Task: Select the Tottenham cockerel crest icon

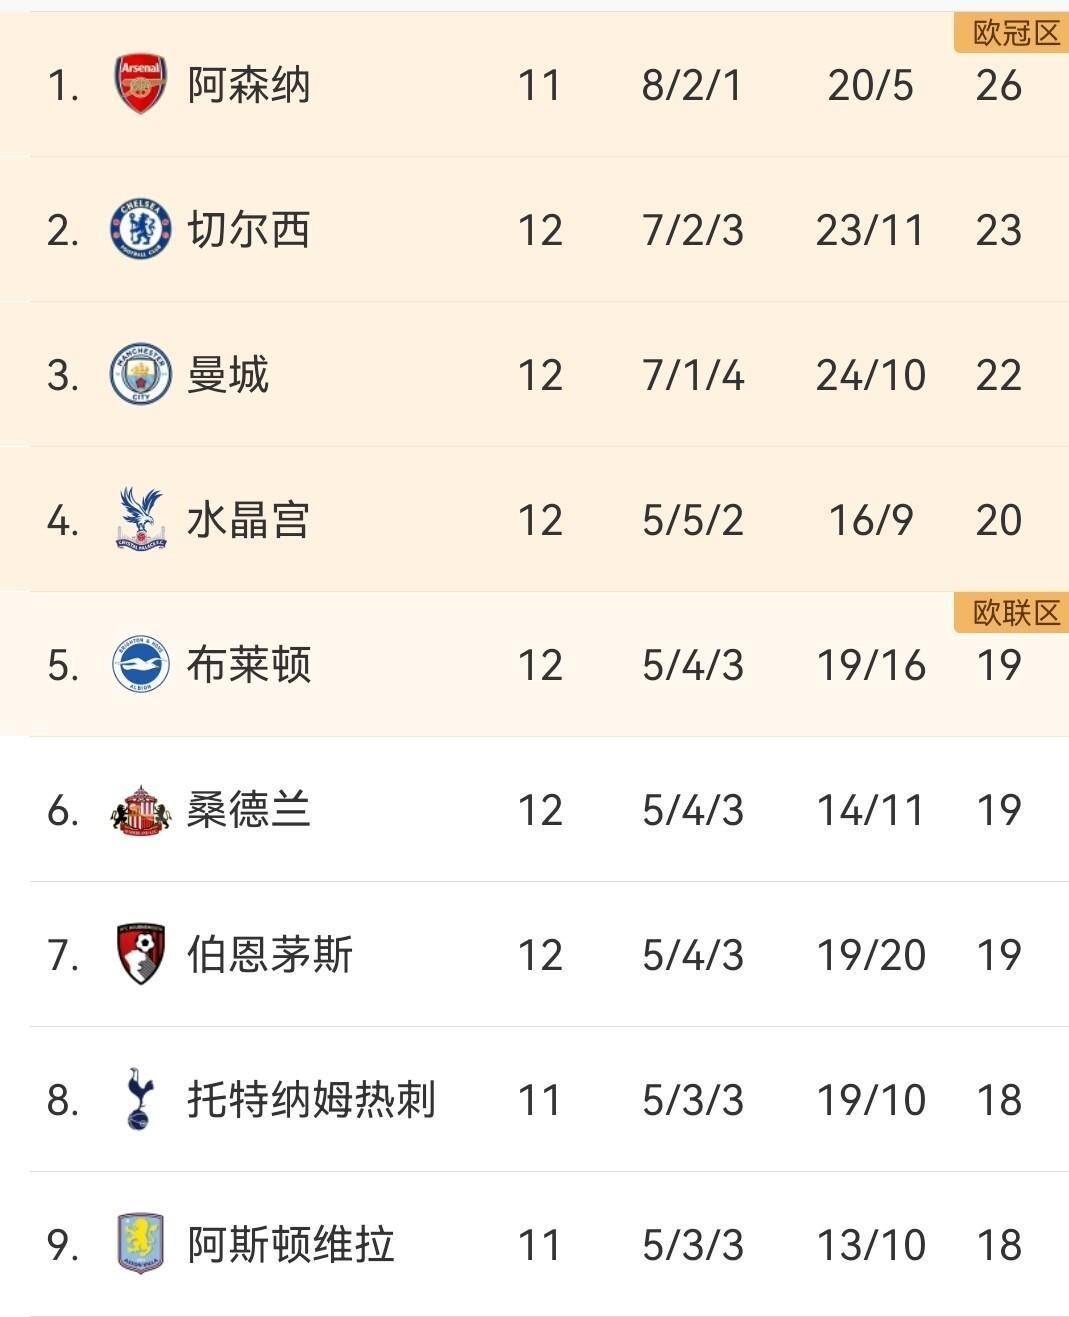Action: 140,1099
